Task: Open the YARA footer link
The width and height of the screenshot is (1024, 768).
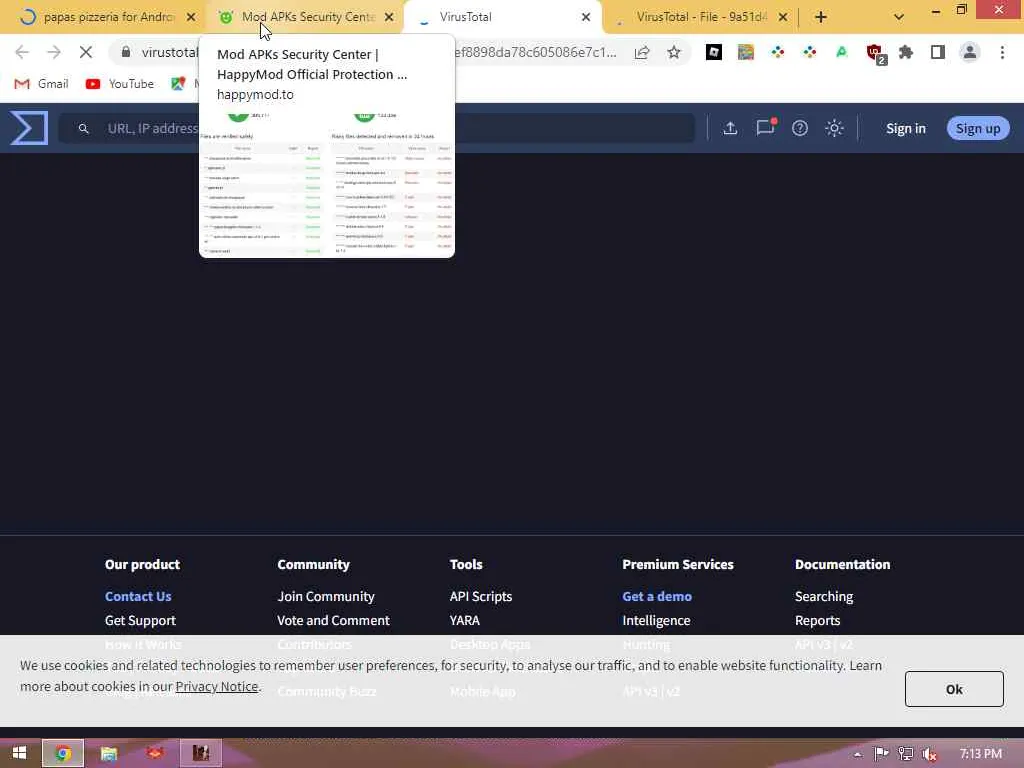Action: (x=464, y=620)
